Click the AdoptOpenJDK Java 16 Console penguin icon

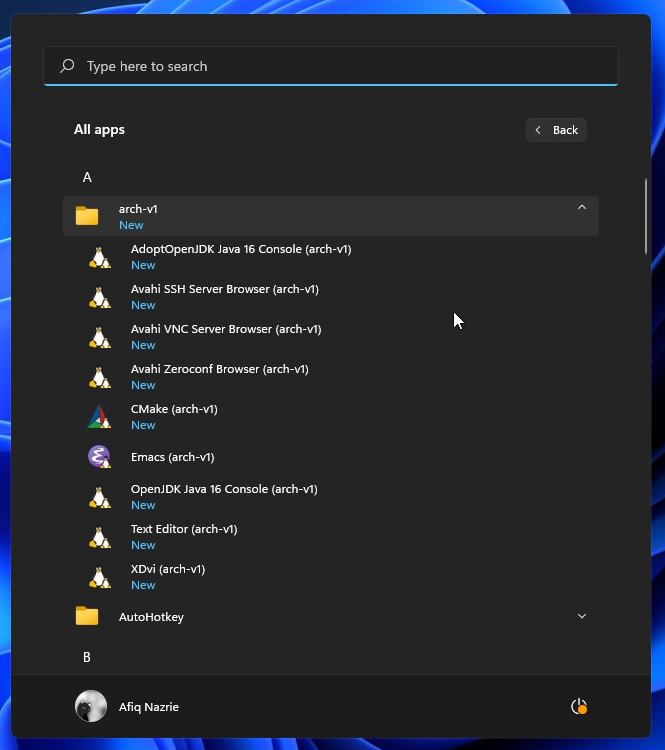pos(100,257)
